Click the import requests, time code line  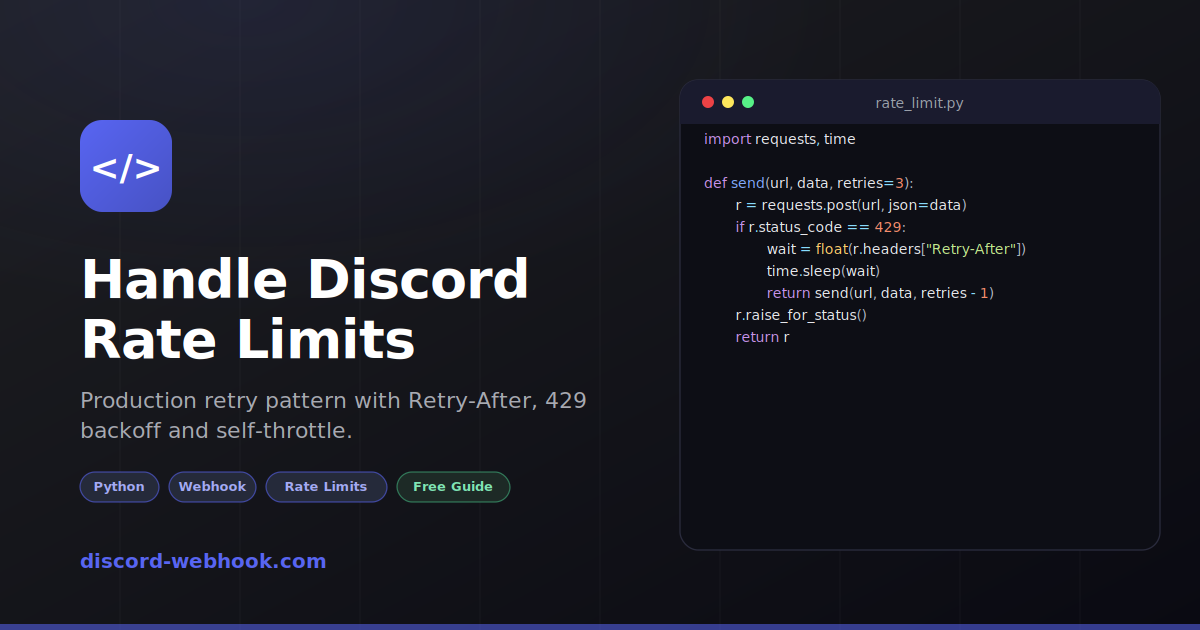tap(780, 139)
